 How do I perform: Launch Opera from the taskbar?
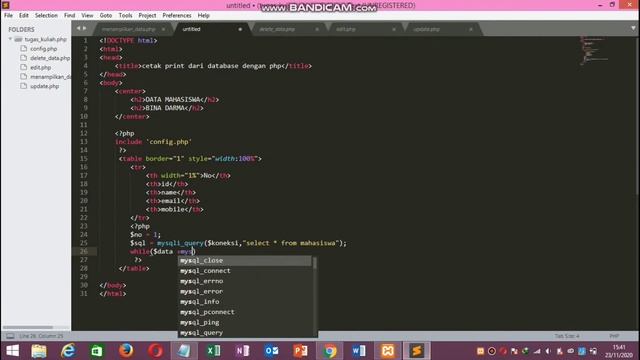coord(155,351)
